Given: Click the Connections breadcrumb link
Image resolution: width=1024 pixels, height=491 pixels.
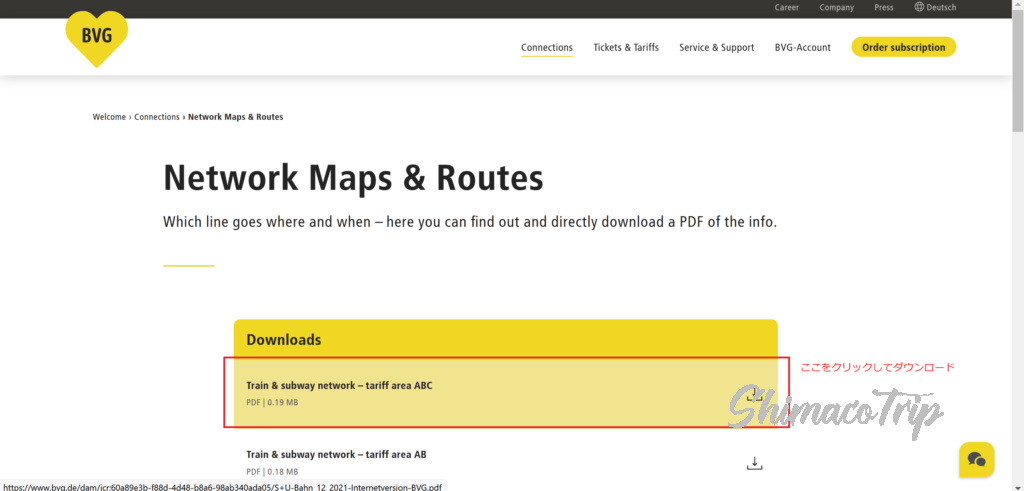Looking at the screenshot, I should [x=157, y=117].
